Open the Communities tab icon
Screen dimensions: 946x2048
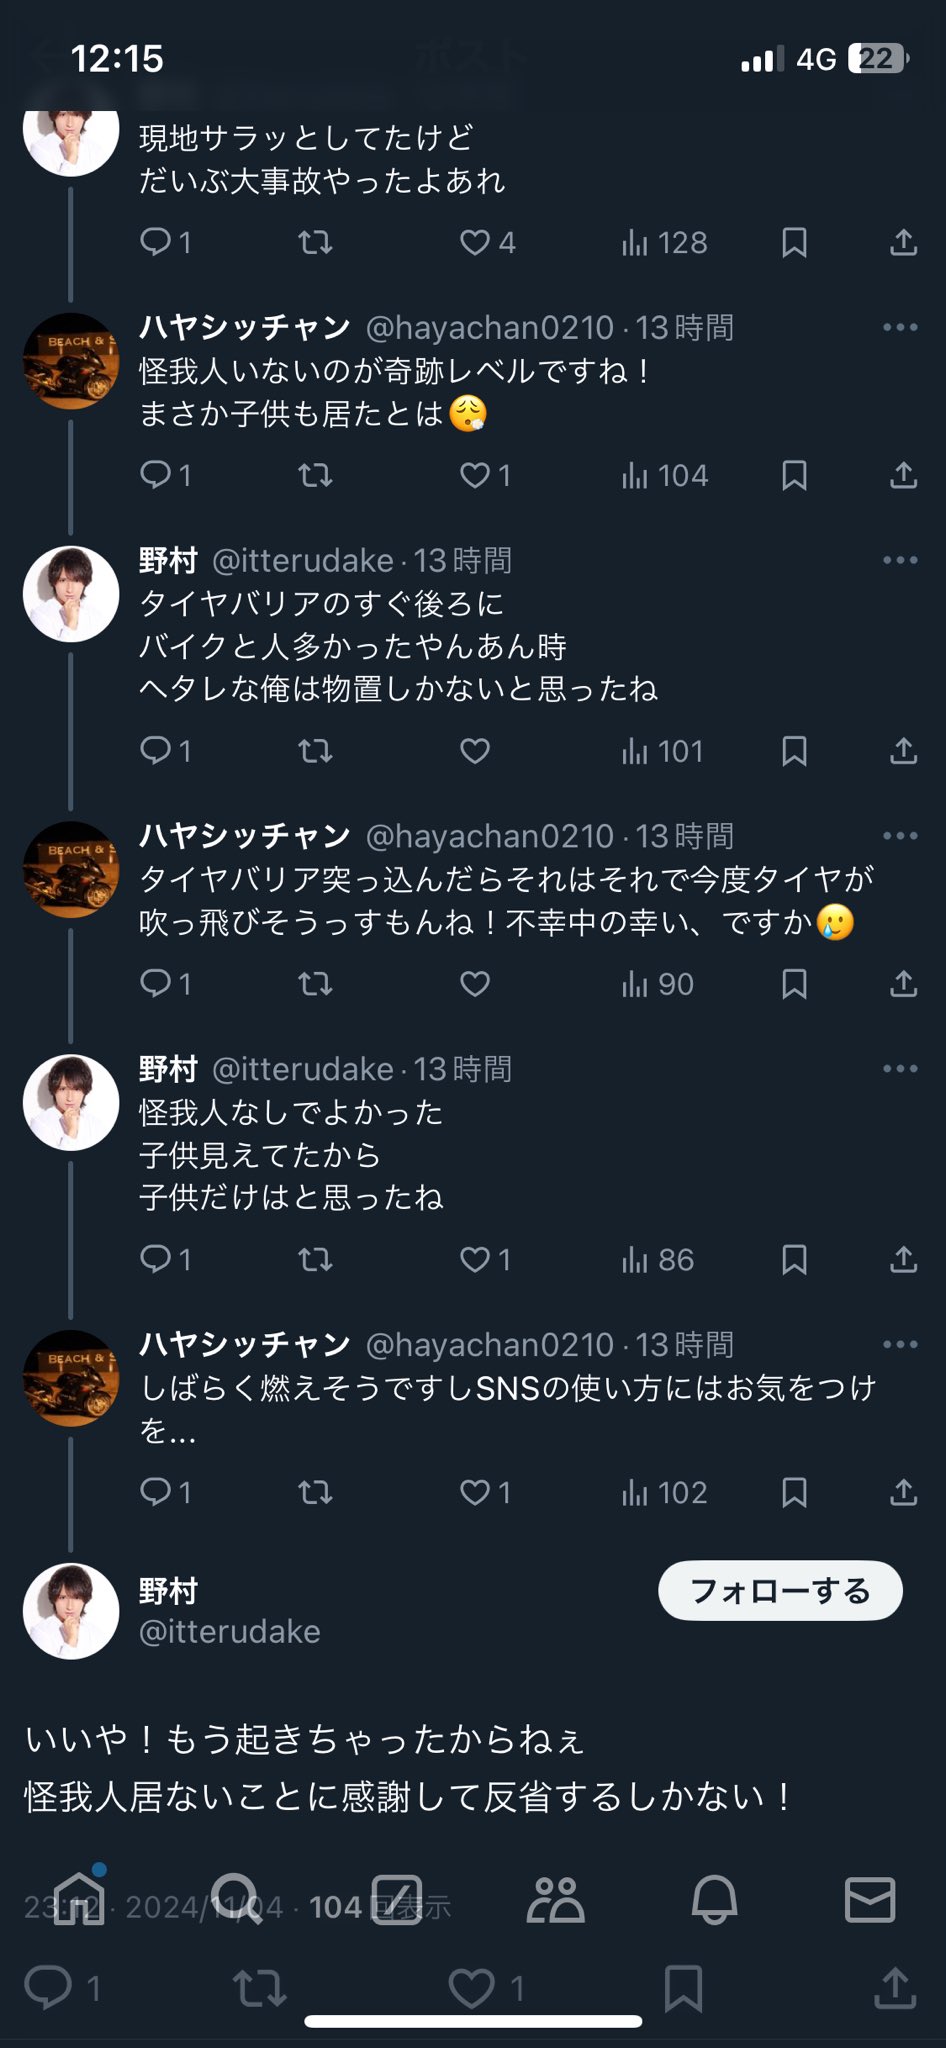555,1898
